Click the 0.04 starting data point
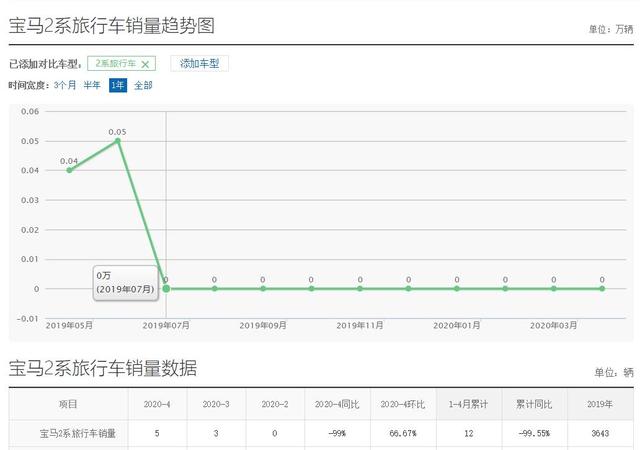 click(69, 170)
